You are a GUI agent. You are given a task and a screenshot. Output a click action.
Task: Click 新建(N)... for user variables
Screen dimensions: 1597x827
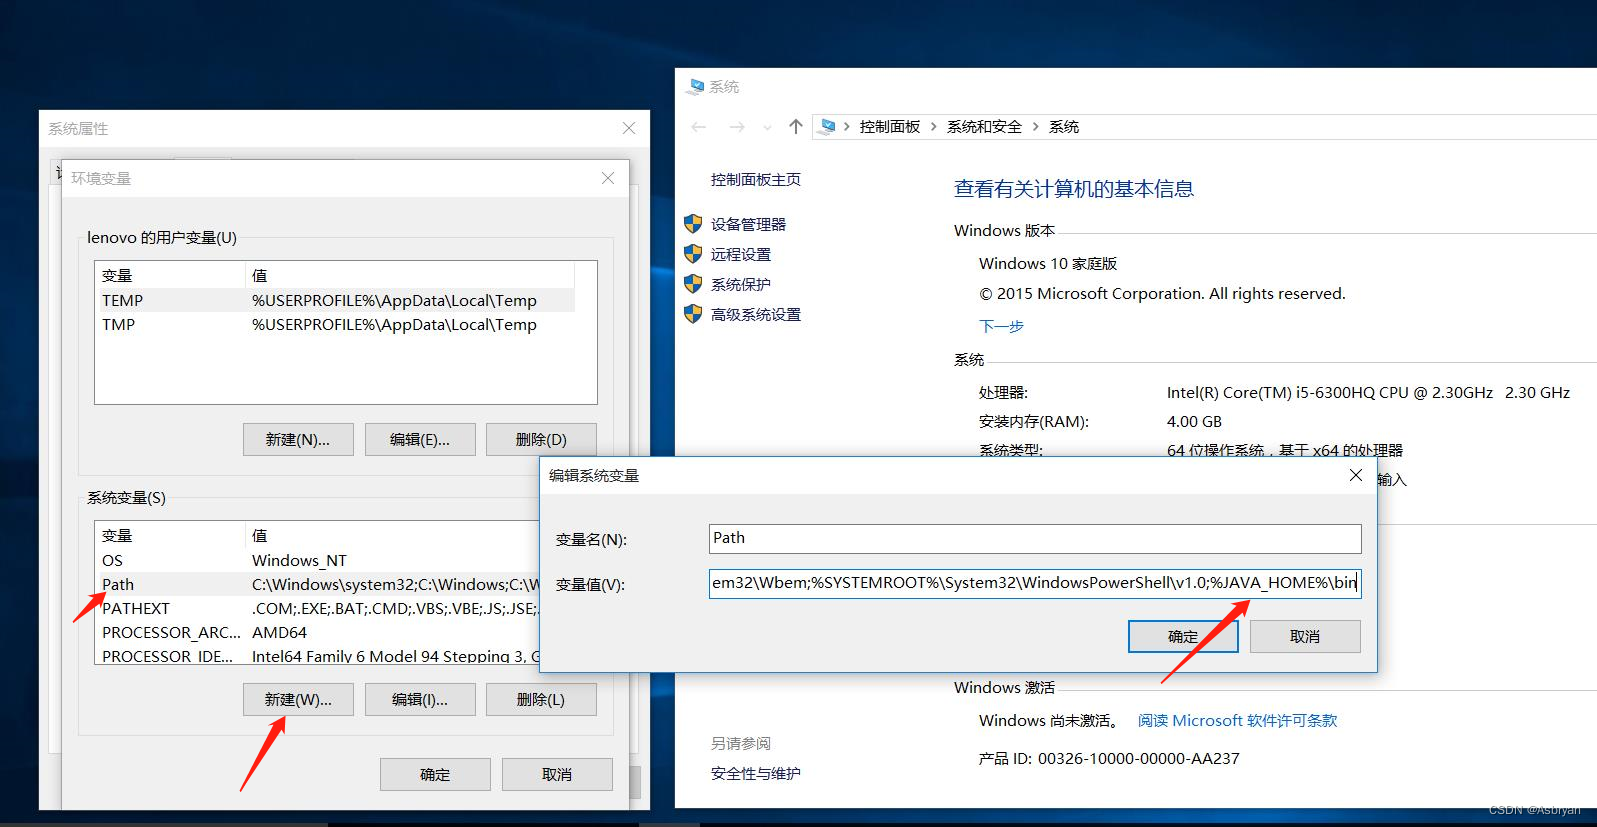(298, 439)
